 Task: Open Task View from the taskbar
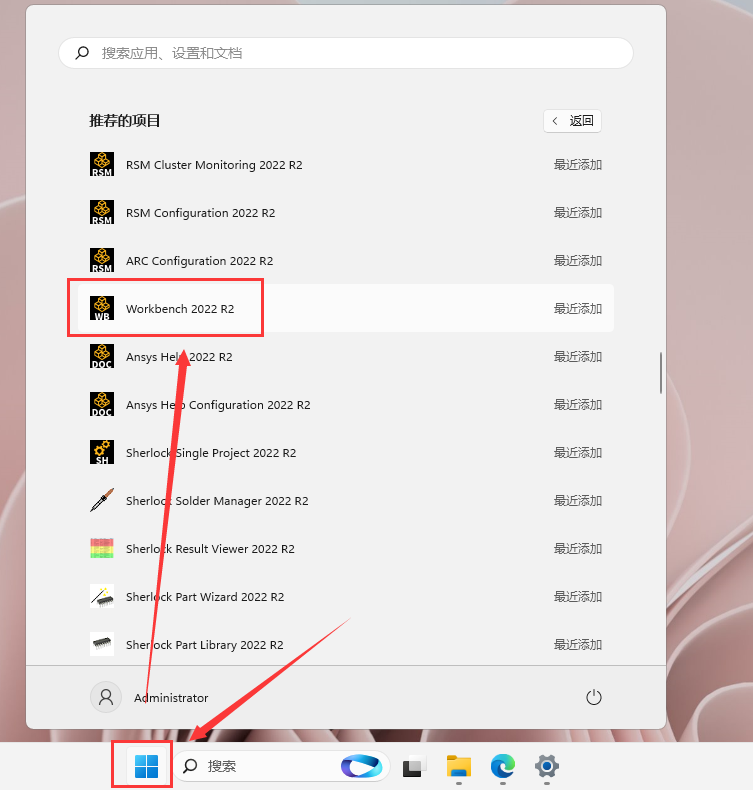coord(415,766)
